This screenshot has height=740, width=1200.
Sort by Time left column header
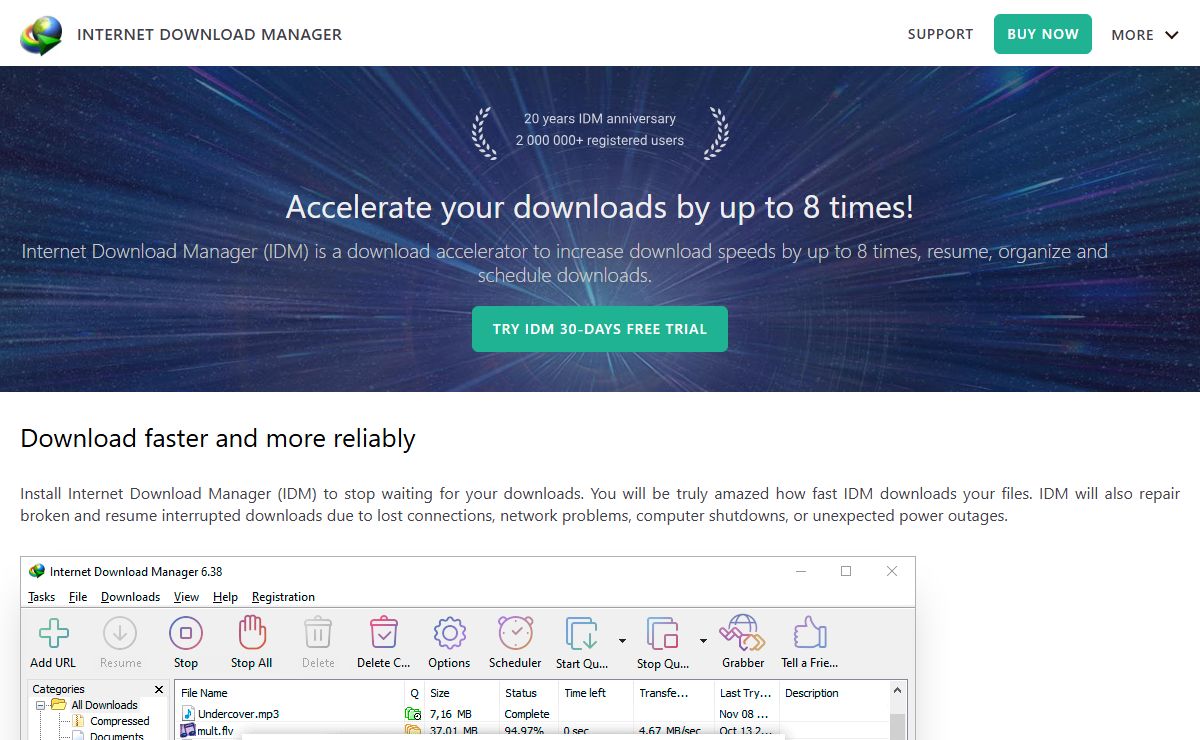tap(596, 693)
